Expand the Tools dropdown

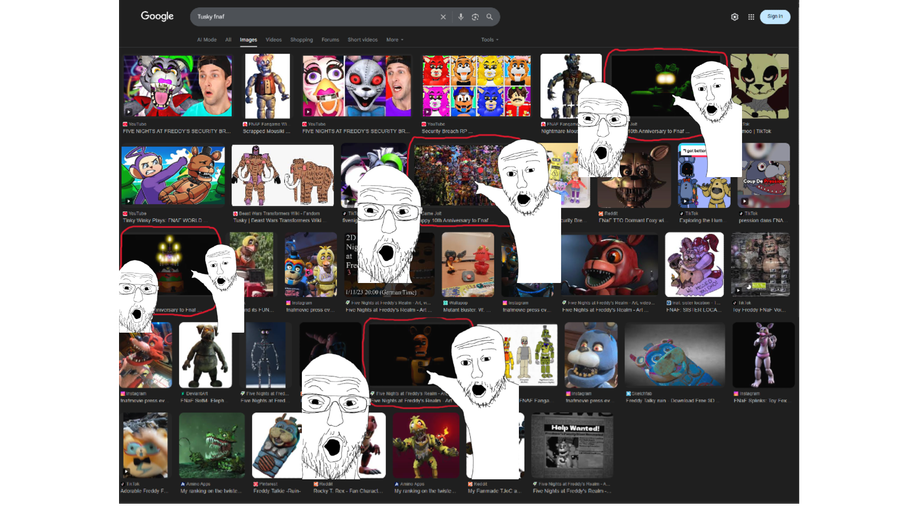pos(490,40)
